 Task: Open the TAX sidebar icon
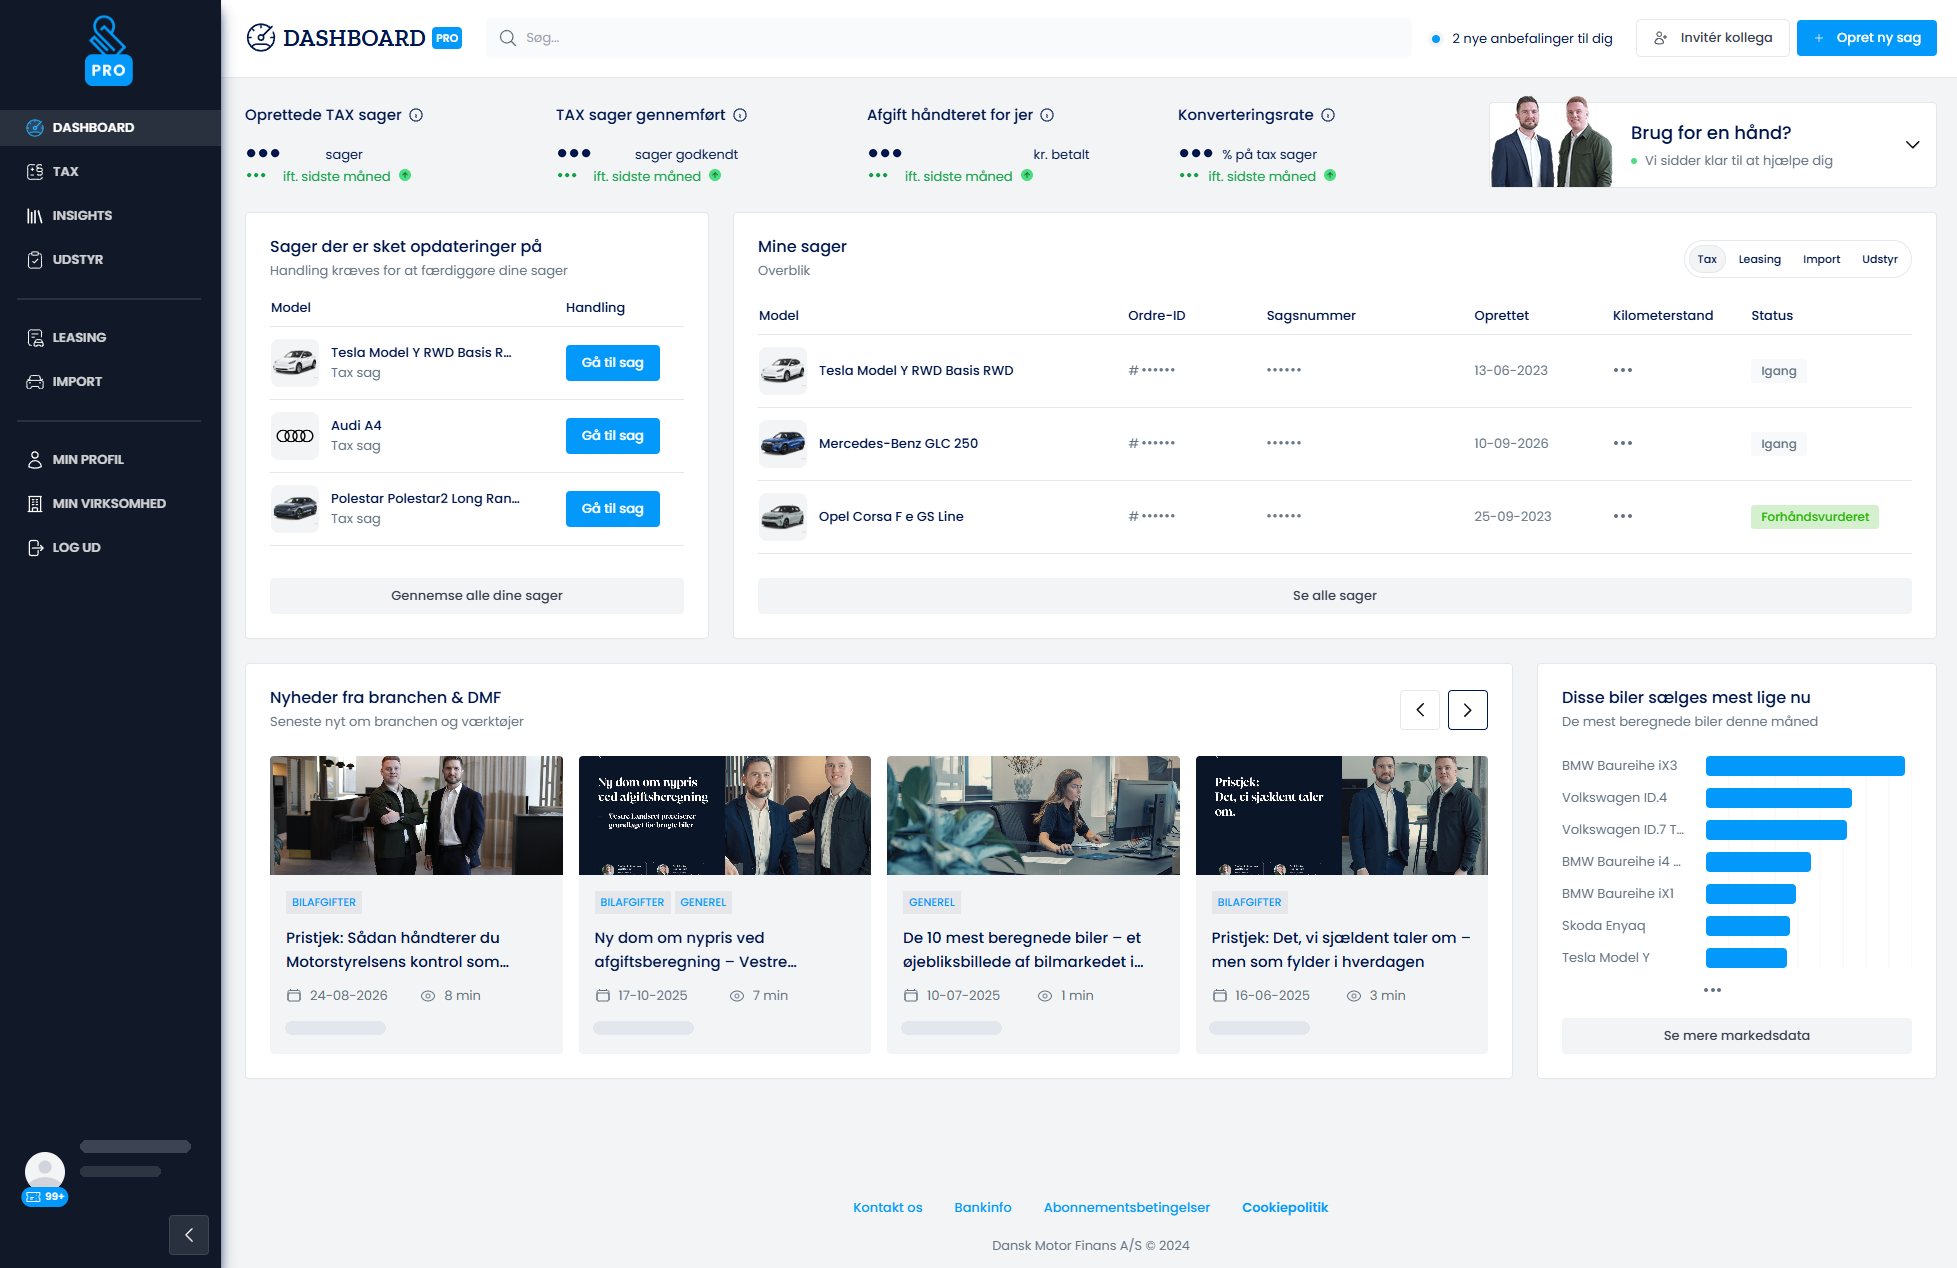coord(35,172)
